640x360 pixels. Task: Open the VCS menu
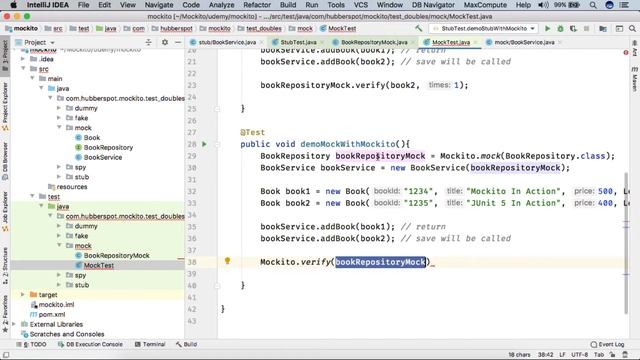pos(360,5)
